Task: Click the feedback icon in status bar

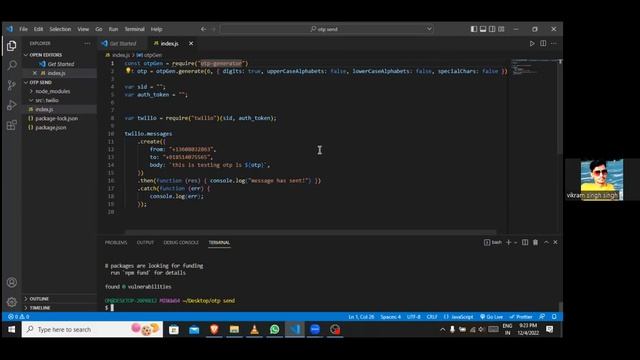Action: click(542, 317)
